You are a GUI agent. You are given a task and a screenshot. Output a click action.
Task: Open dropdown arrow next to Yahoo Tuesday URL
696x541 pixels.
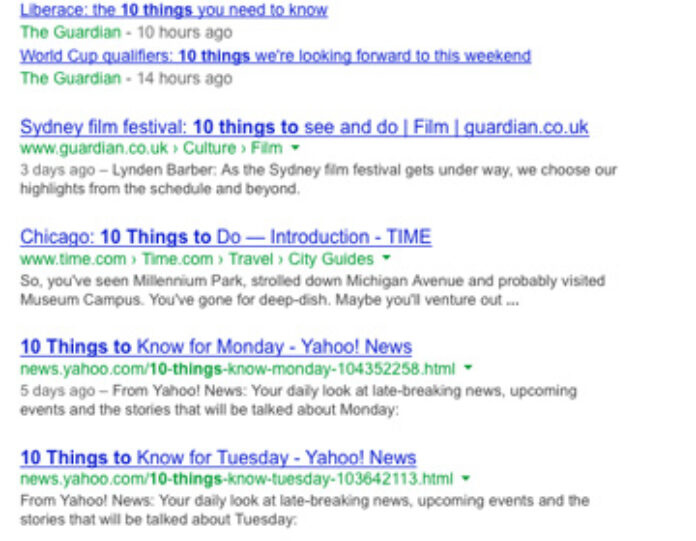[466, 479]
